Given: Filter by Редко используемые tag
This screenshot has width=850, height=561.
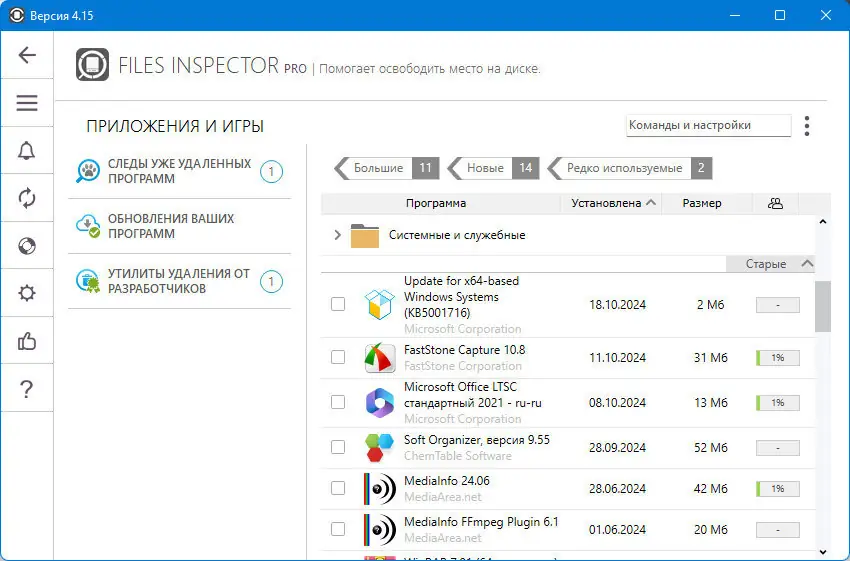Looking at the screenshot, I should (x=629, y=168).
